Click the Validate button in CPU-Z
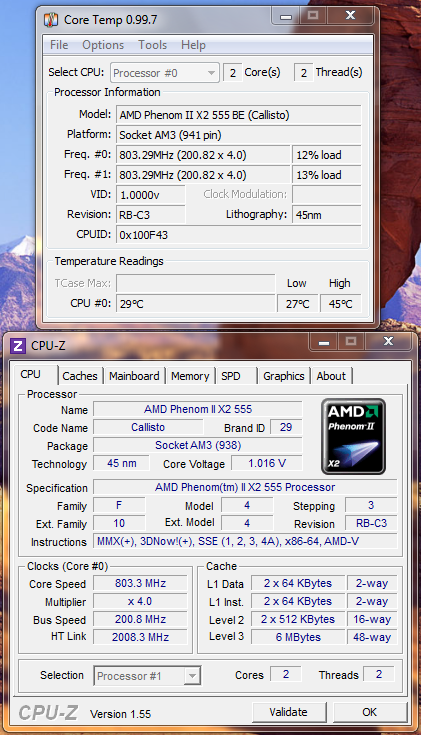The height and width of the screenshot is (735, 421). pyautogui.click(x=288, y=712)
